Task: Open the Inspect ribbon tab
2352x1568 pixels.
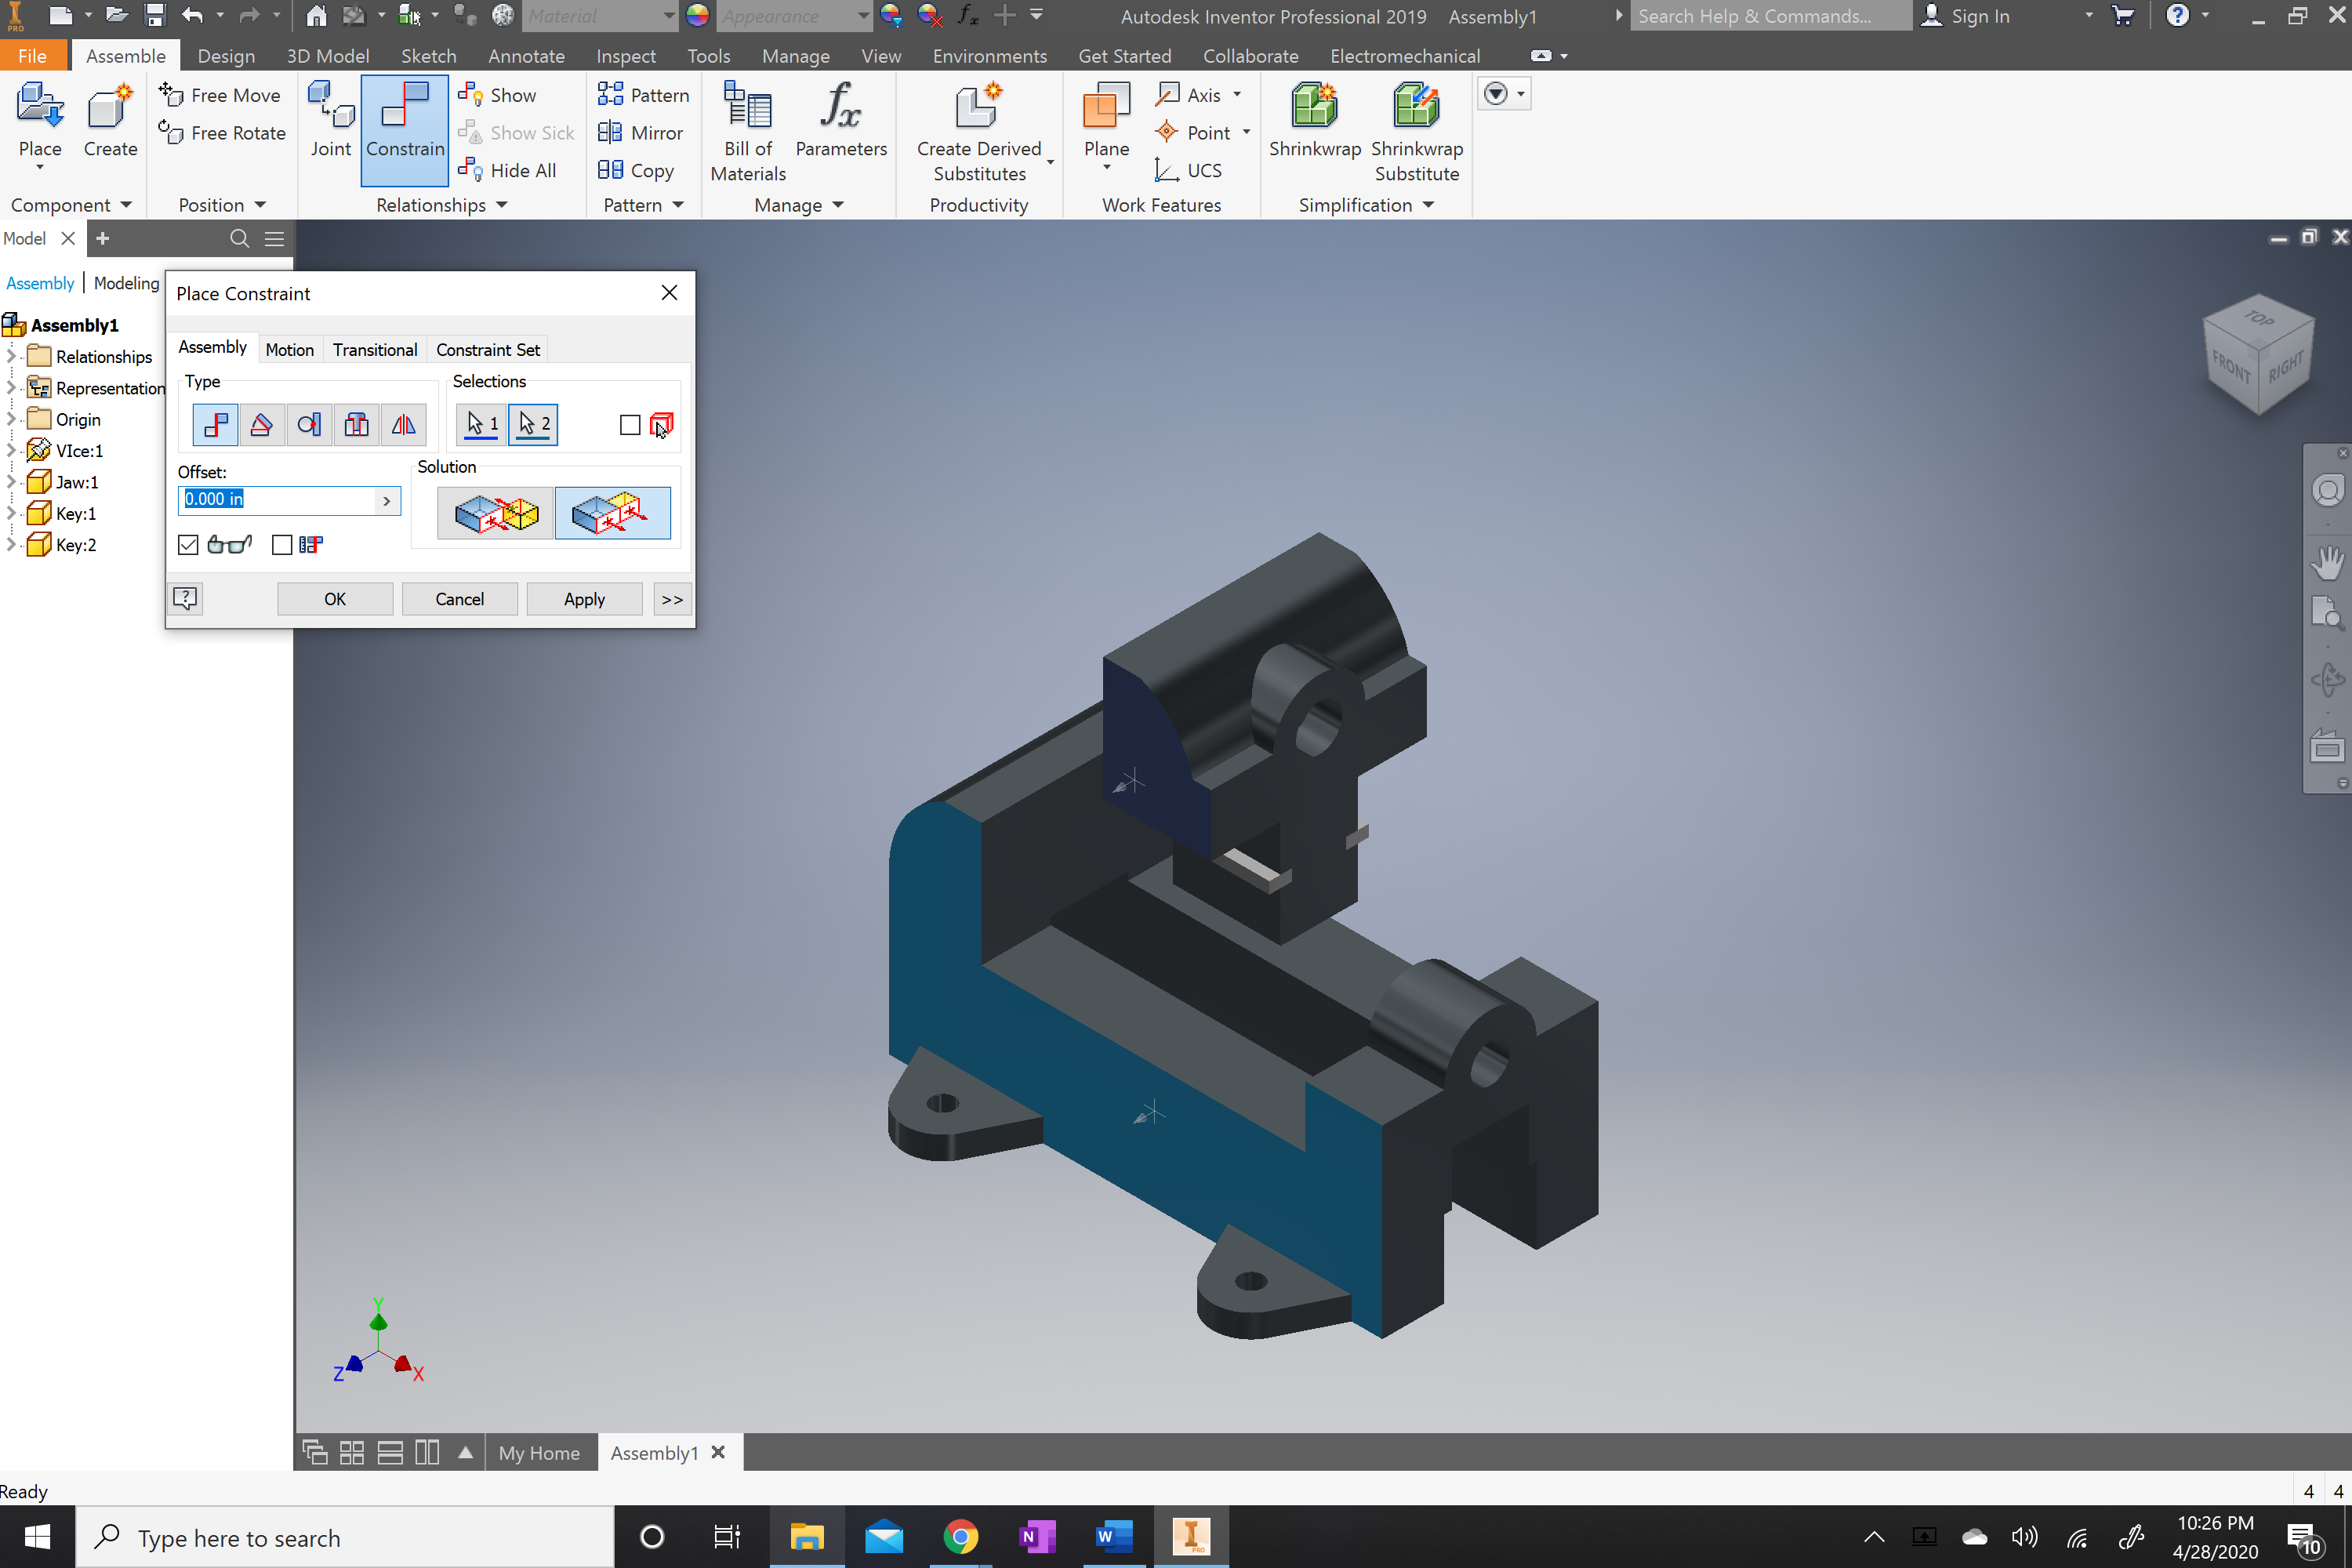Action: [626, 56]
